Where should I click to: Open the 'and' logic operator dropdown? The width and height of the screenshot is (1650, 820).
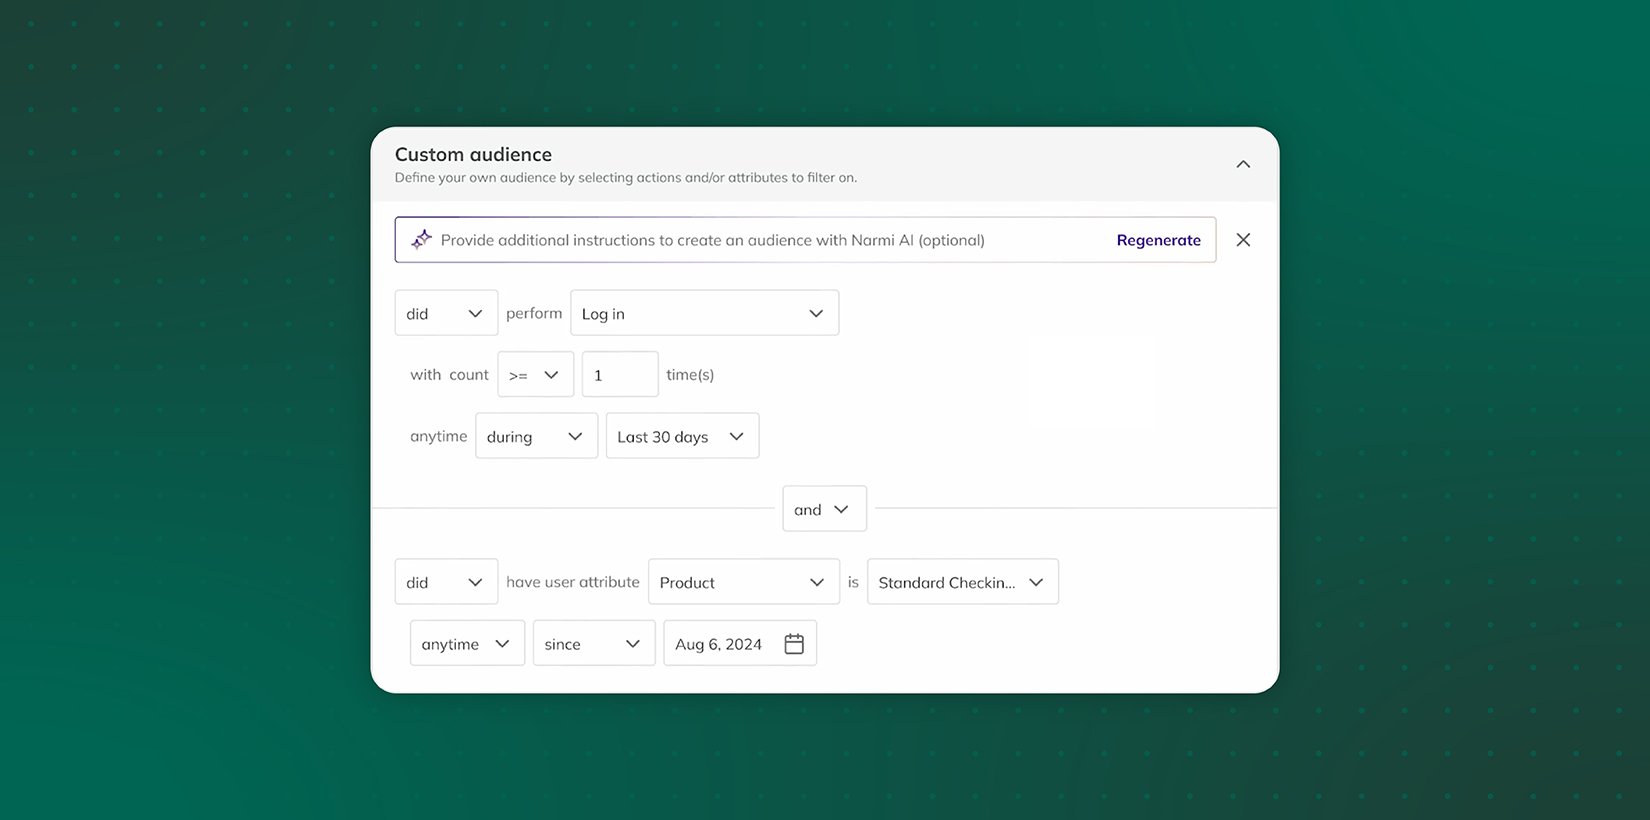click(x=824, y=509)
